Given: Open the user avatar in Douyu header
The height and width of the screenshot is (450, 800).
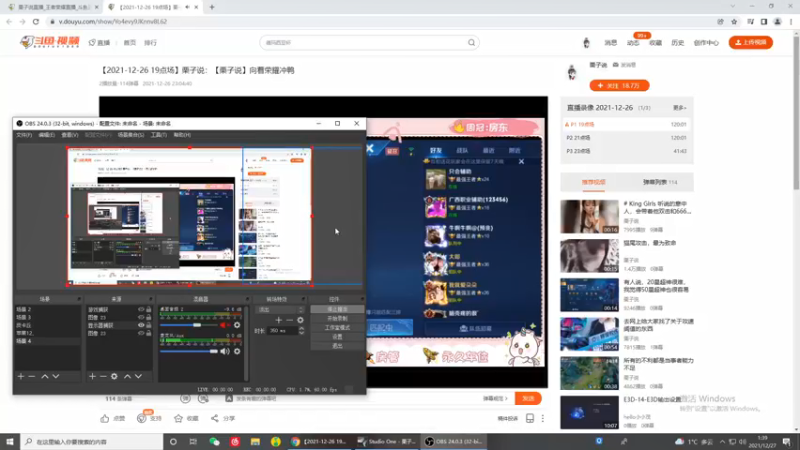Looking at the screenshot, I should click(586, 43).
